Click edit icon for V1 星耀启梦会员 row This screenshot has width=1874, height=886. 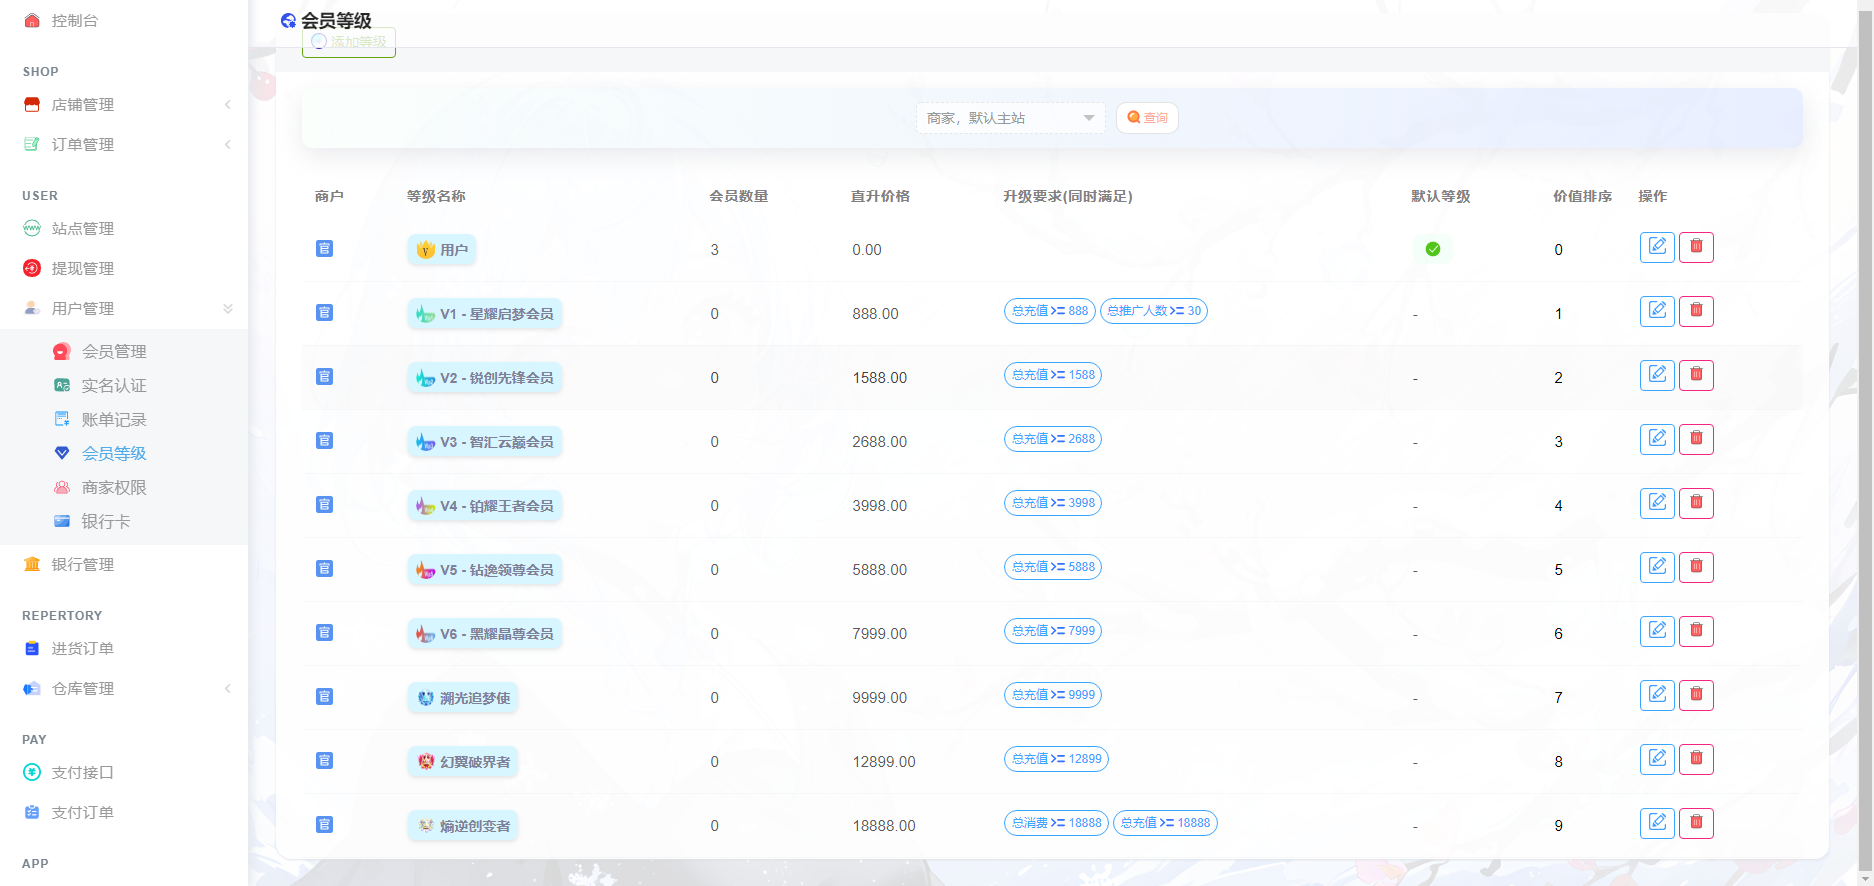[x=1657, y=311]
